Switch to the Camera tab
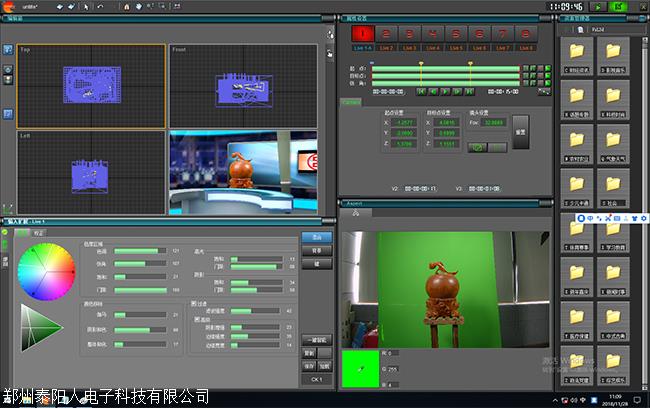The height and width of the screenshot is (408, 650). 352,102
